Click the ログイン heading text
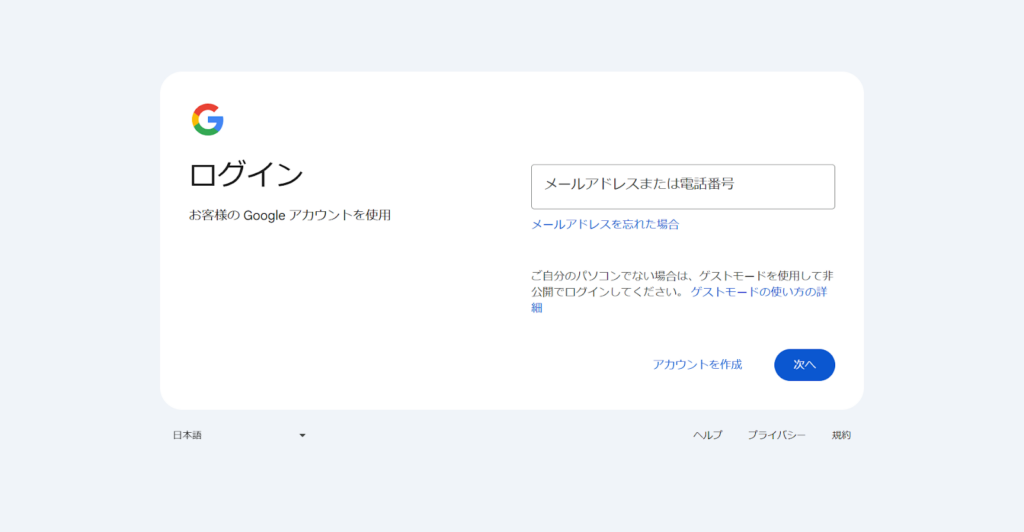The height and width of the screenshot is (532, 1024). tap(246, 175)
